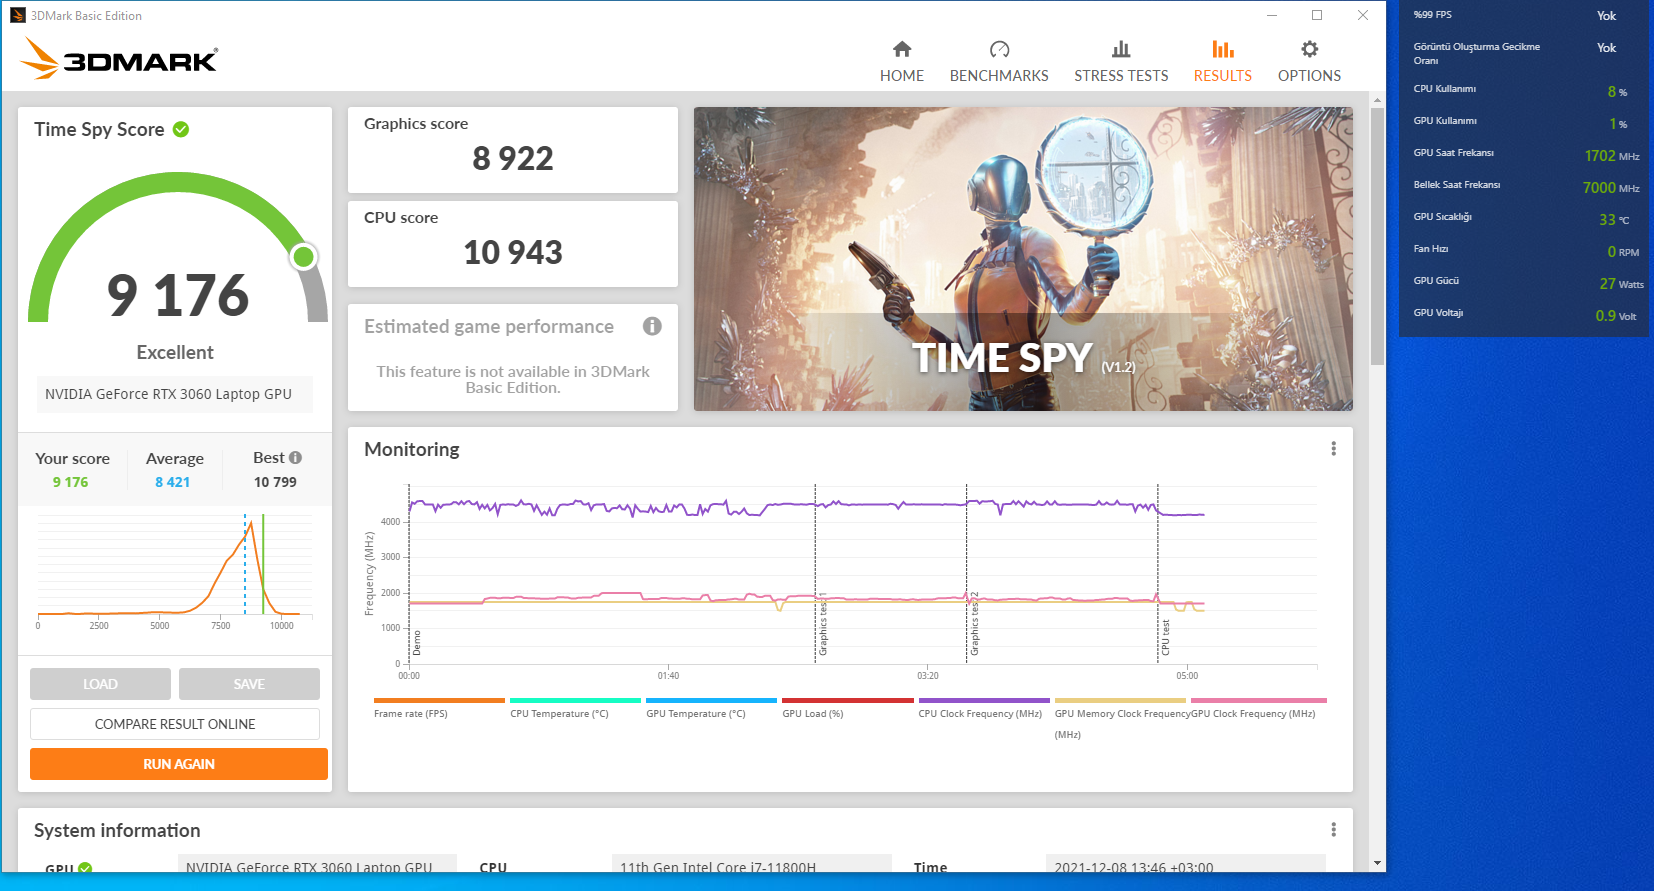Open the OPTIONS tab

coord(1309,76)
